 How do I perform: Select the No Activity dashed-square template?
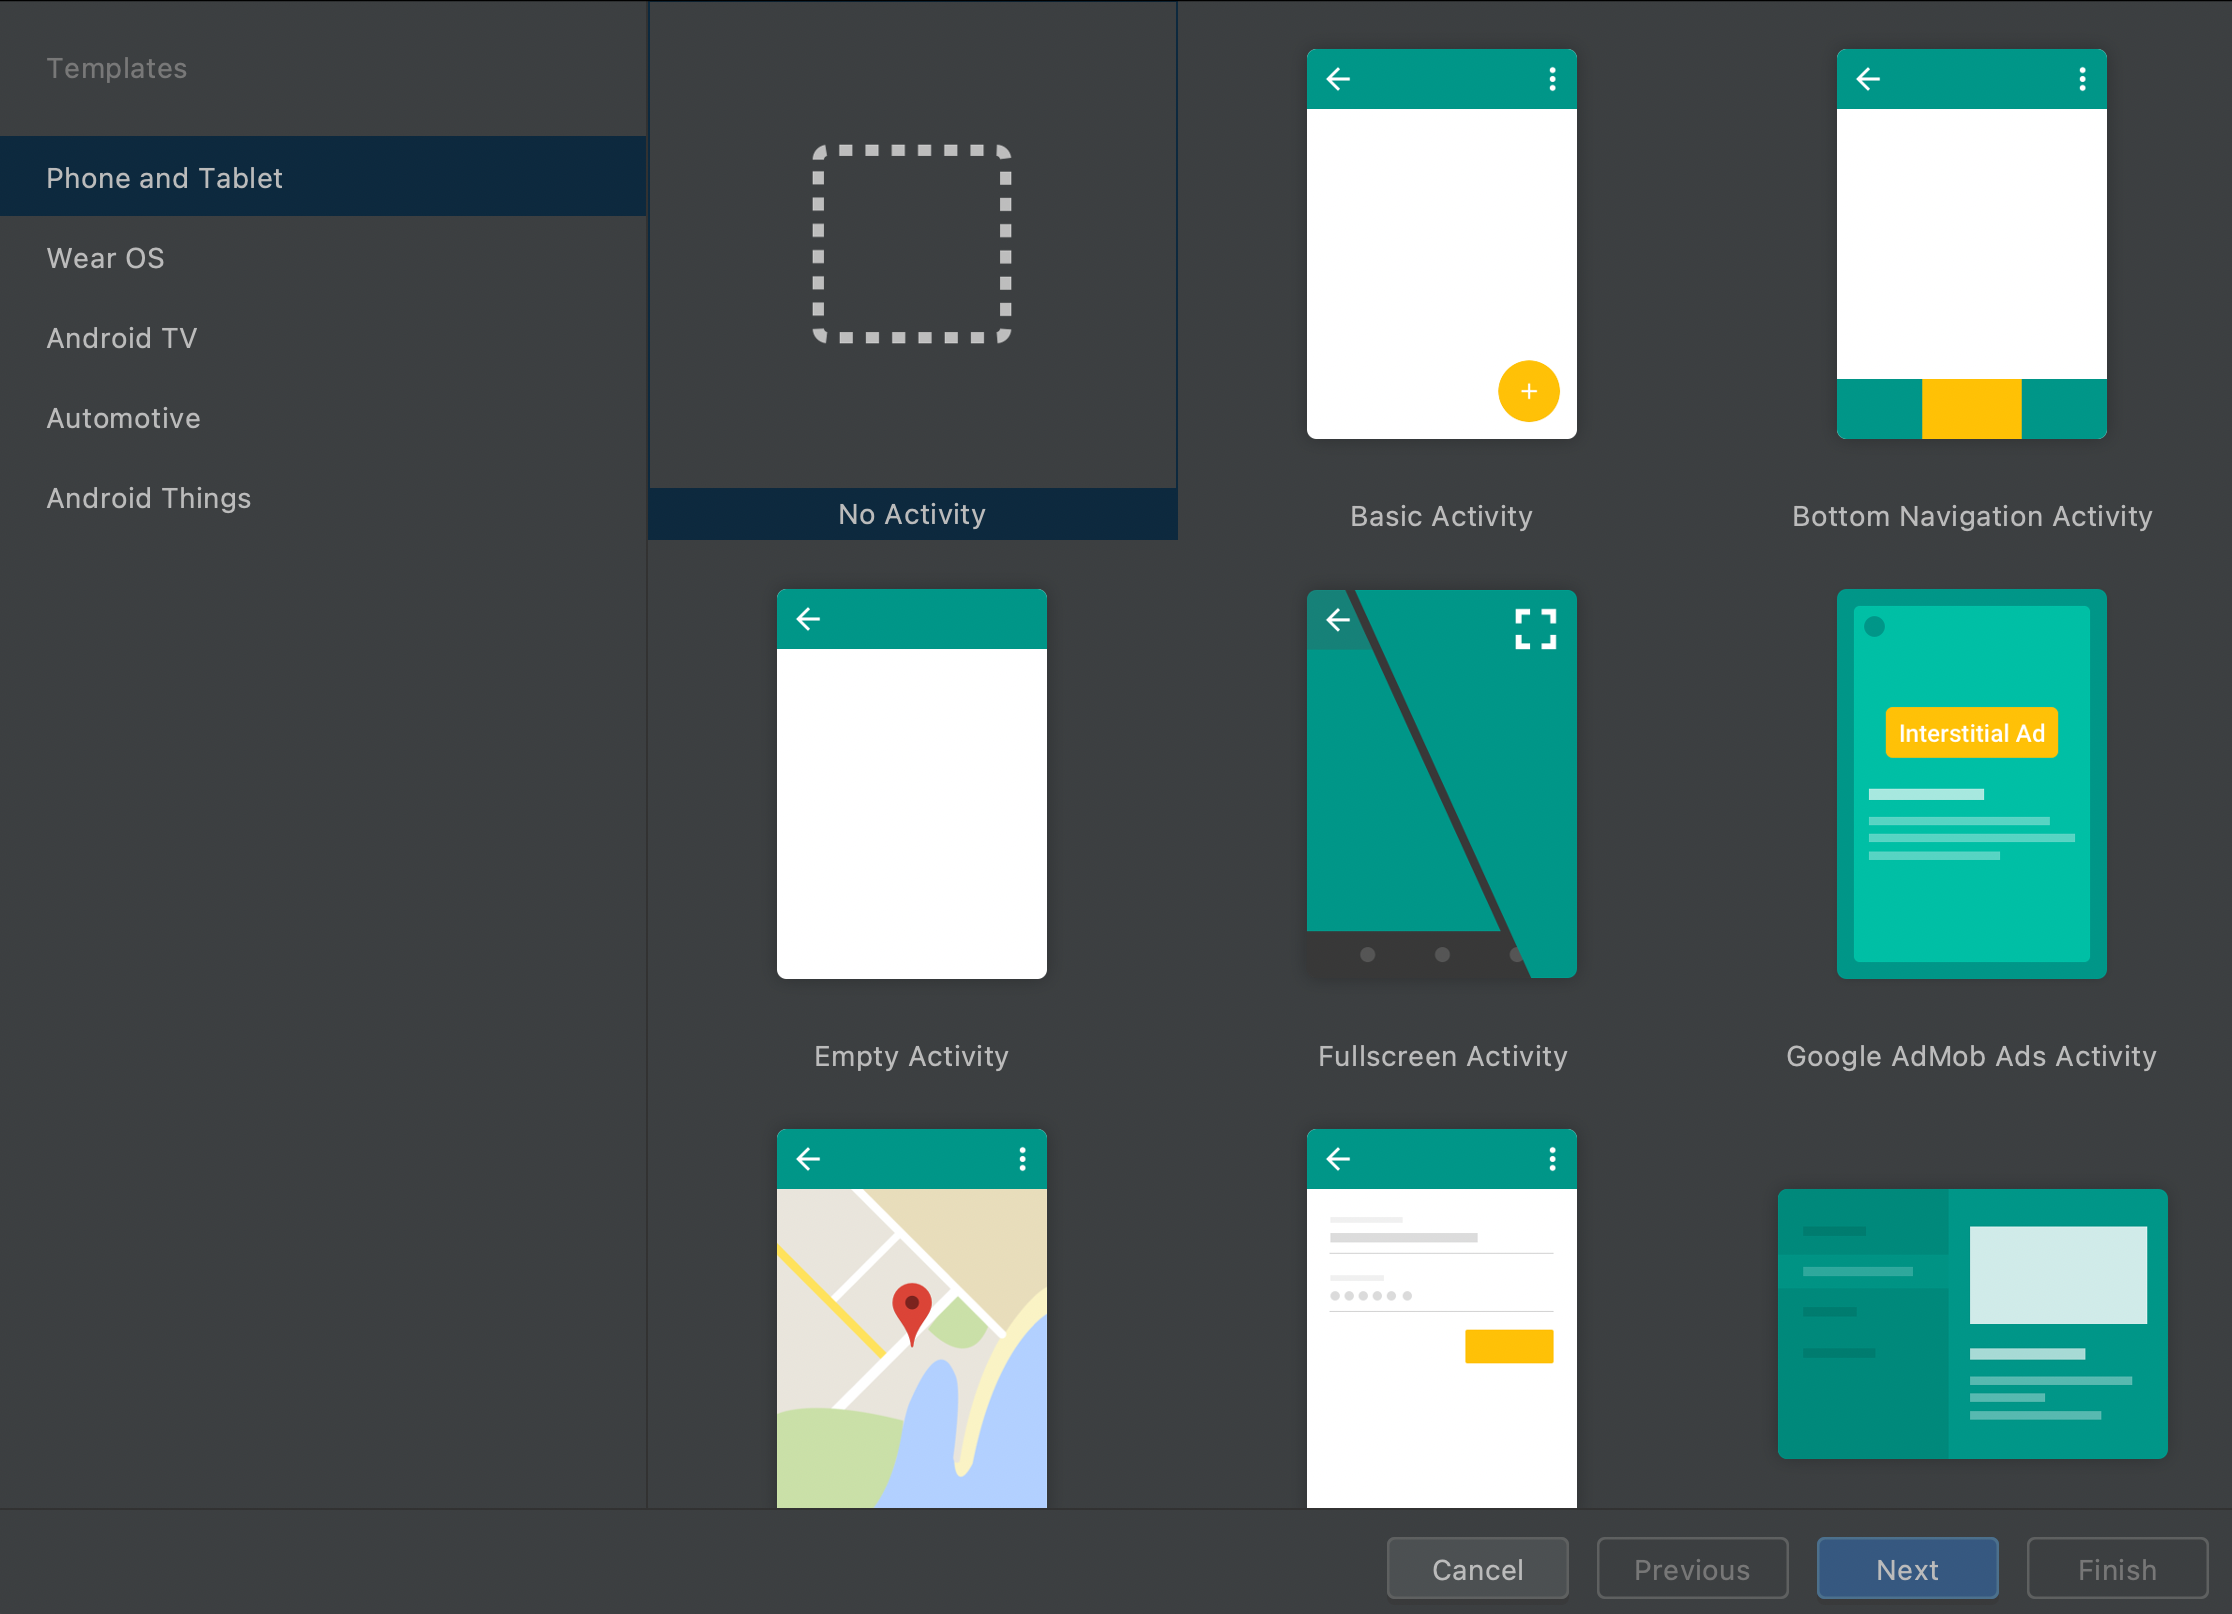coord(912,245)
